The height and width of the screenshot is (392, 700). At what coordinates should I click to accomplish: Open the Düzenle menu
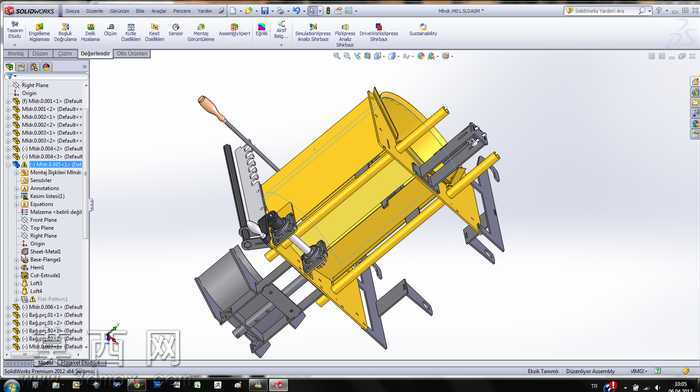[94, 11]
